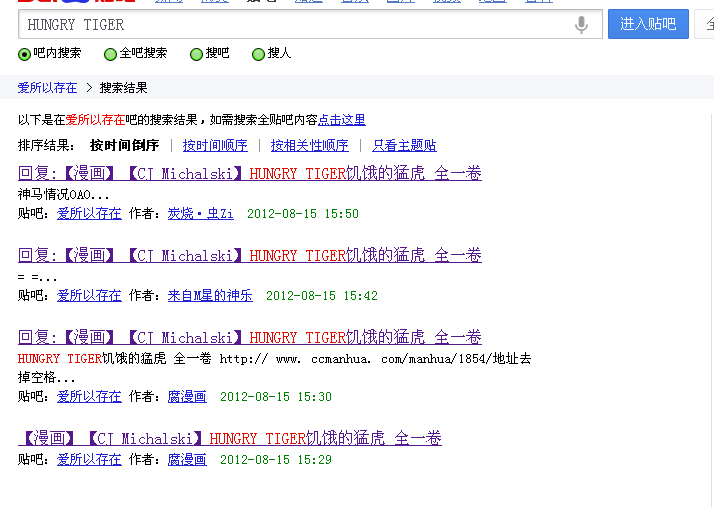714x507 pixels.
Task: Open 爱所以存在 tieba link on 15:42 result
Action: pyautogui.click(x=89, y=295)
